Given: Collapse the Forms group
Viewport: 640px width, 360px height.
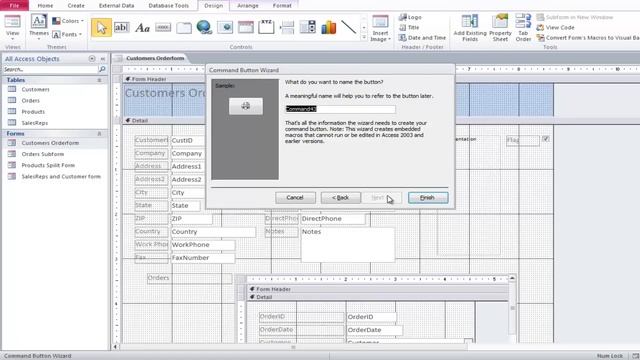Looking at the screenshot, I should pyautogui.click(x=99, y=133).
